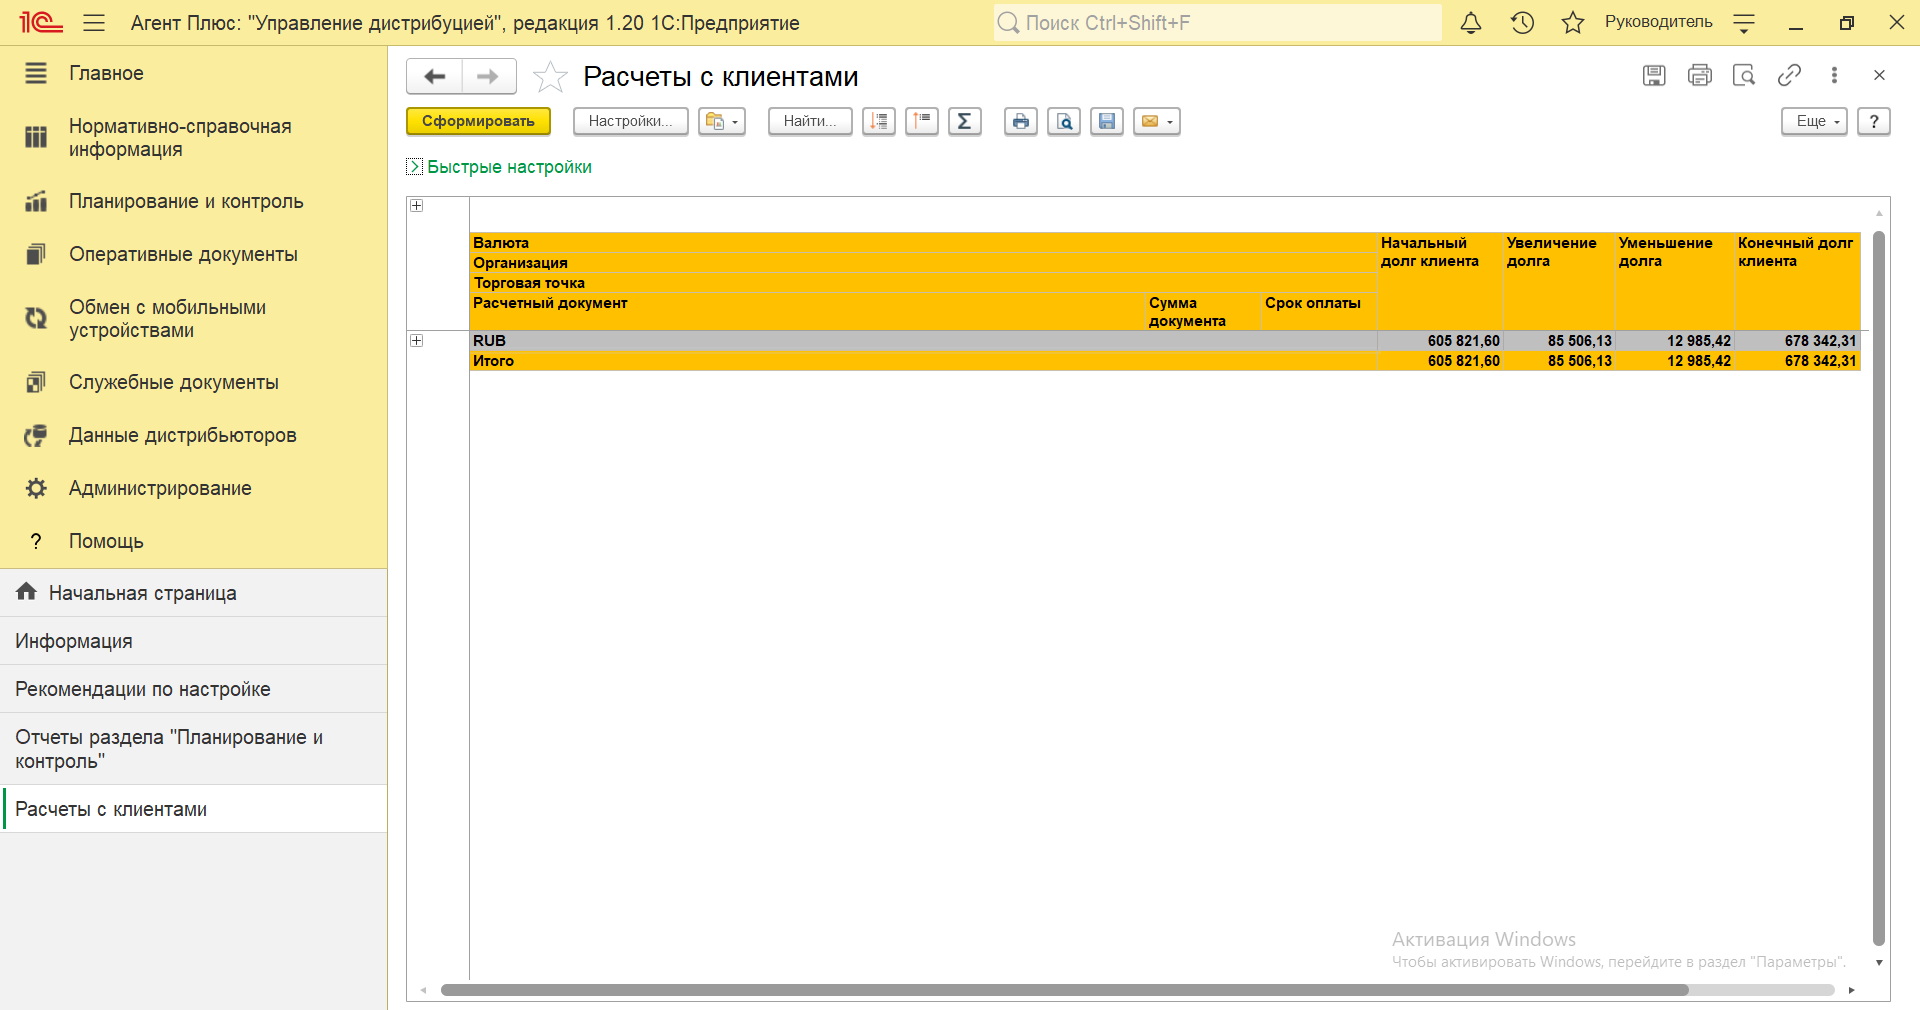
Task: Open print preview icon in report toolbar
Action: point(1064,121)
